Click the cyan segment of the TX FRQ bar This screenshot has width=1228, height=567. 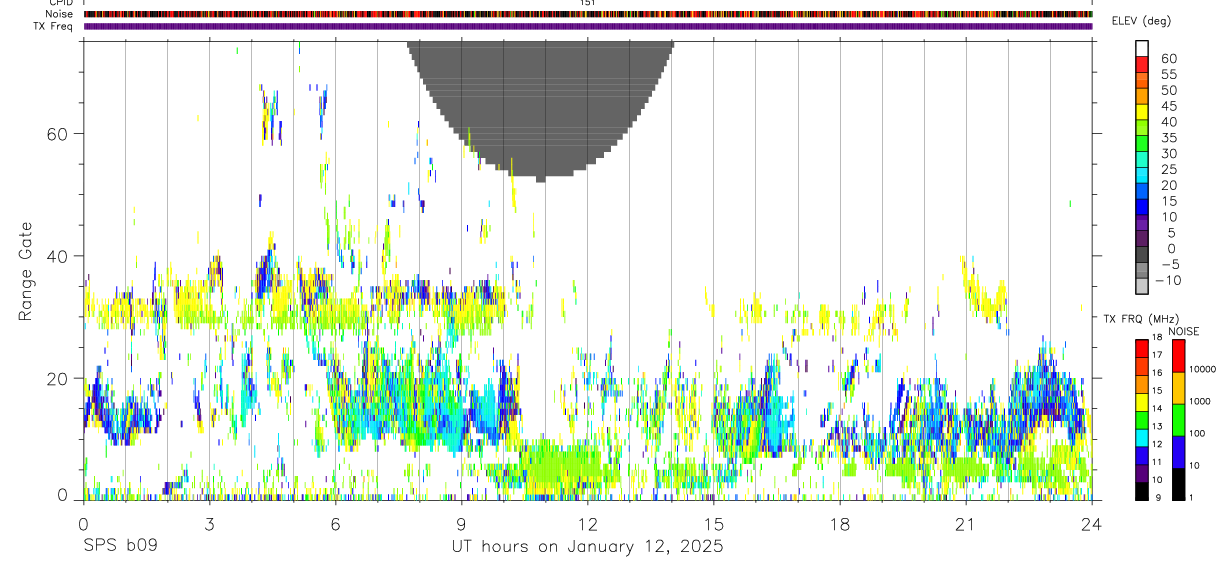point(1142,438)
